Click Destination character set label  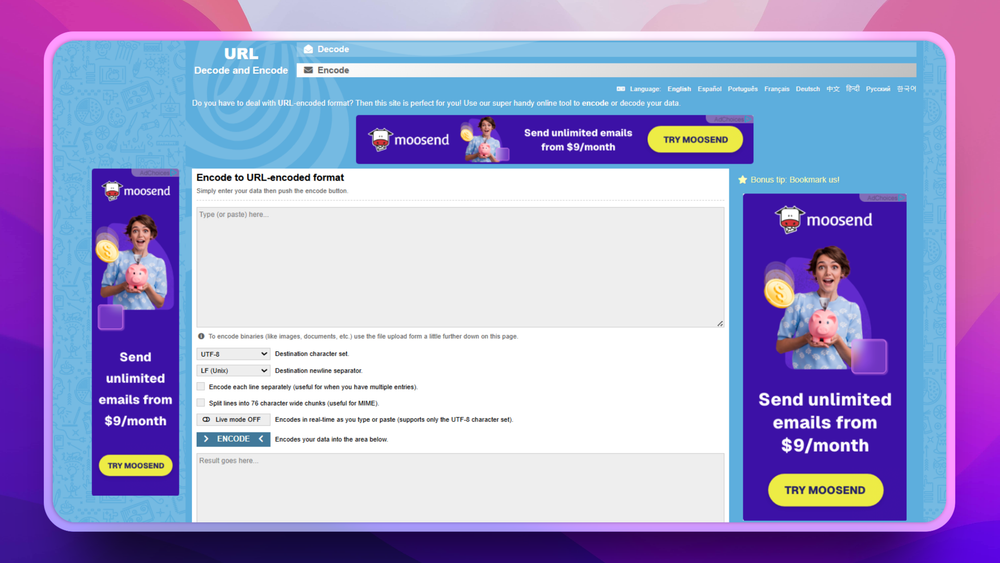click(312, 354)
